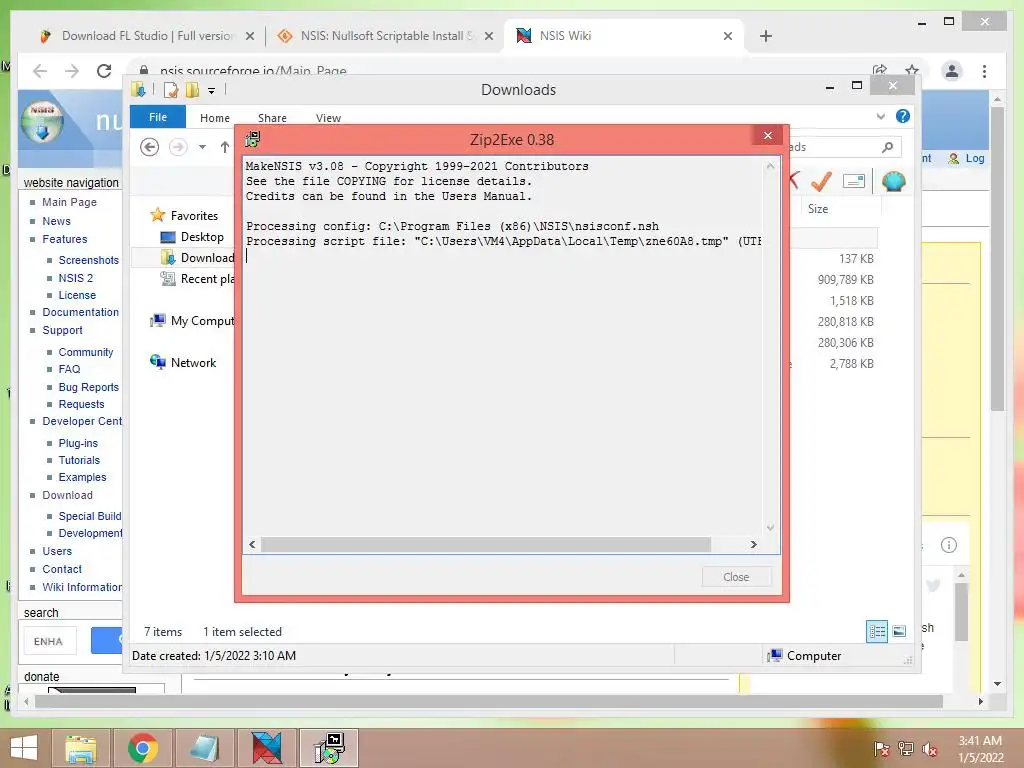Image resolution: width=1024 pixels, height=768 pixels.
Task: Click the New folder quick access icon
Action: coord(192,89)
